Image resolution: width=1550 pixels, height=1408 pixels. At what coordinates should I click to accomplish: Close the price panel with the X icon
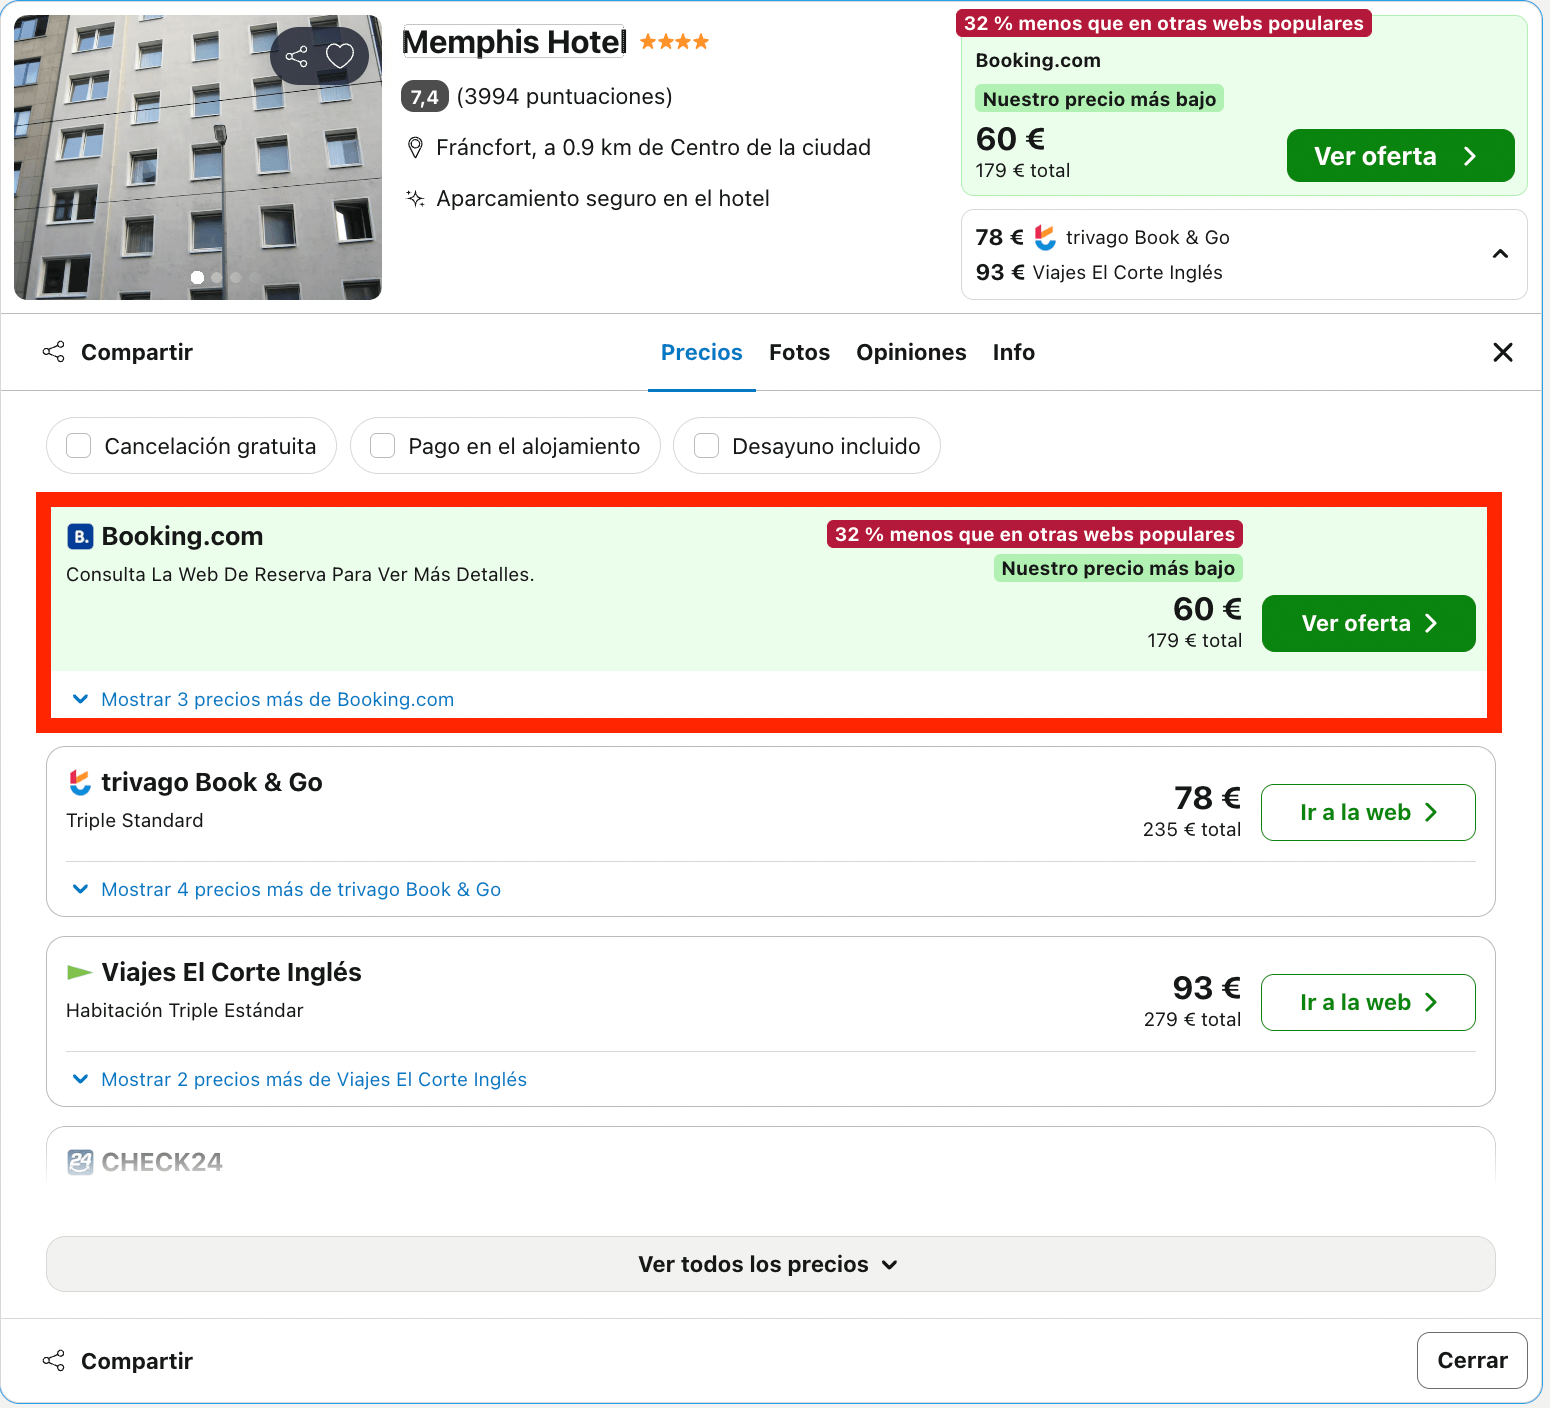click(x=1502, y=352)
